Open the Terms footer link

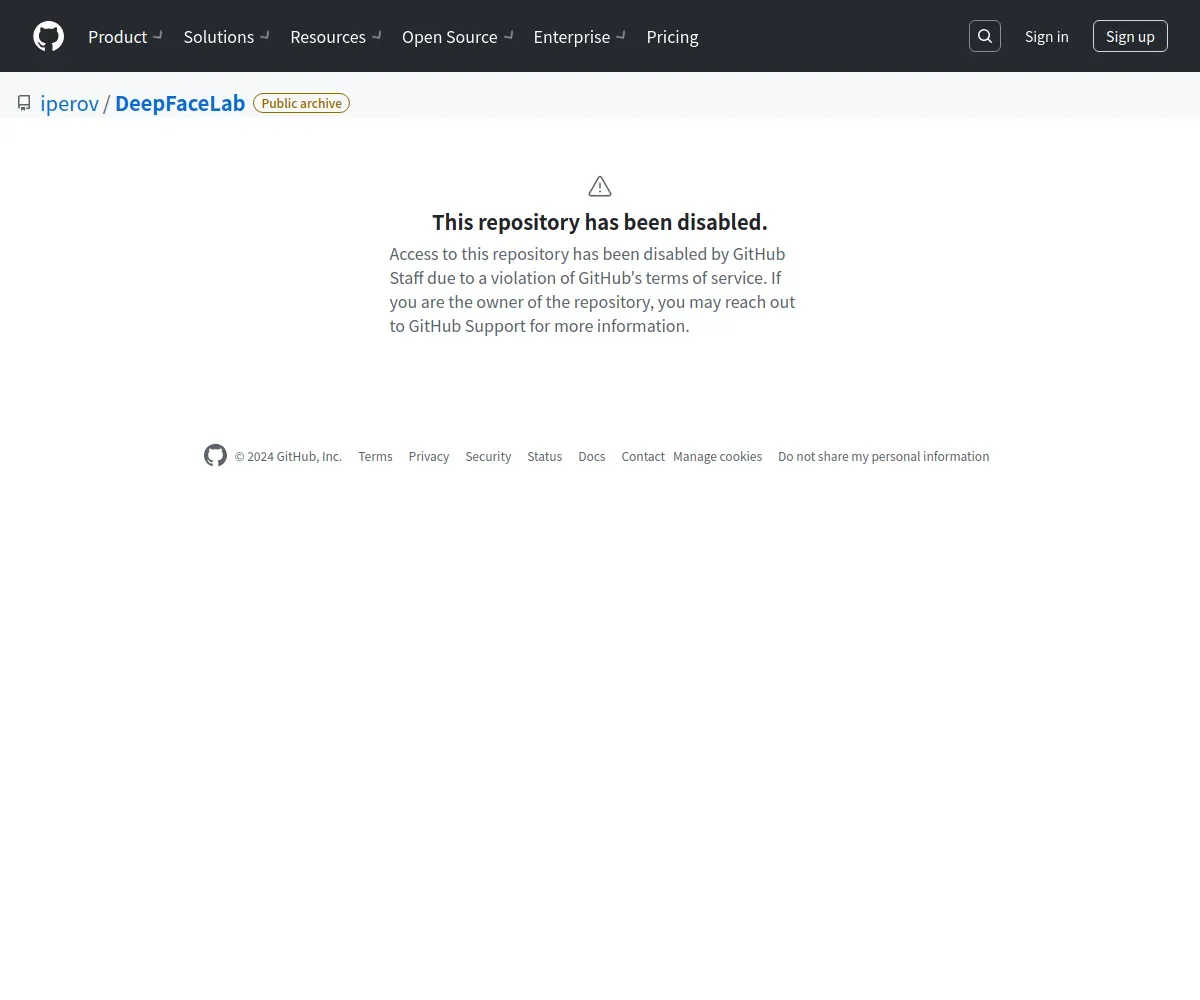[375, 456]
